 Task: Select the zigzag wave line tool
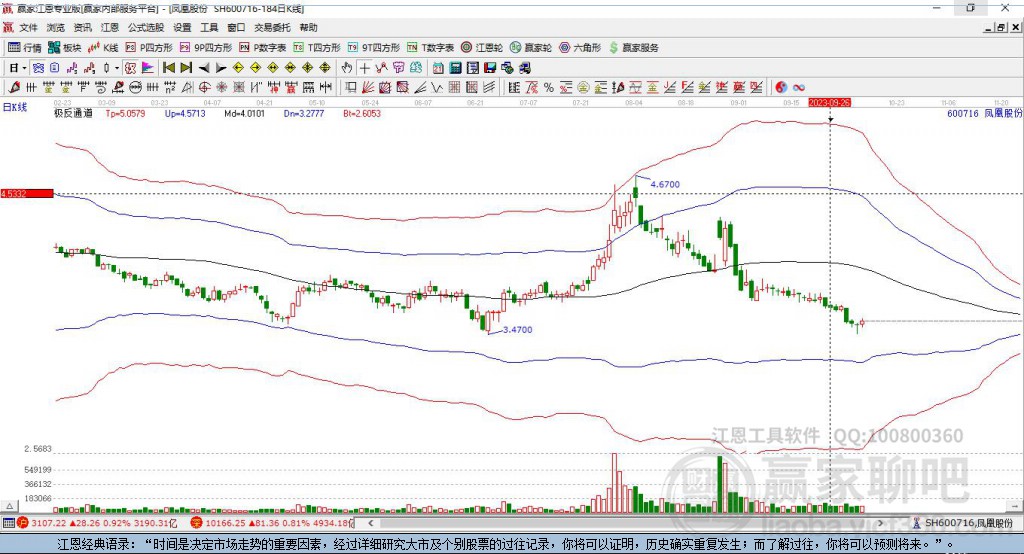(436, 87)
